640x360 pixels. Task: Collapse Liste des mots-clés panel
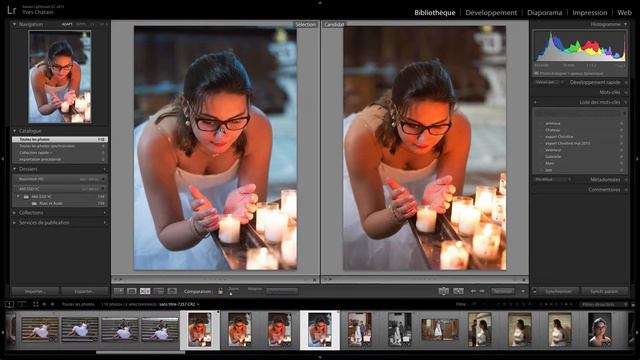[626, 102]
